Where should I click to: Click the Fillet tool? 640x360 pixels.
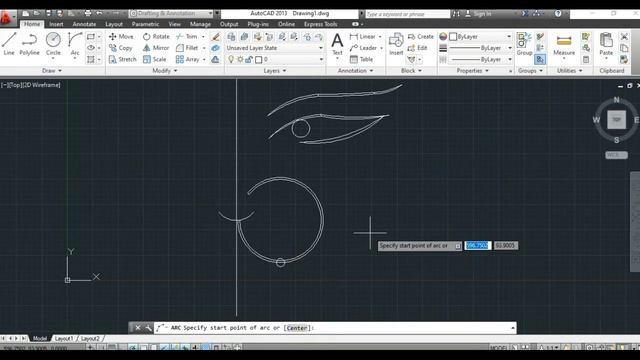point(187,48)
